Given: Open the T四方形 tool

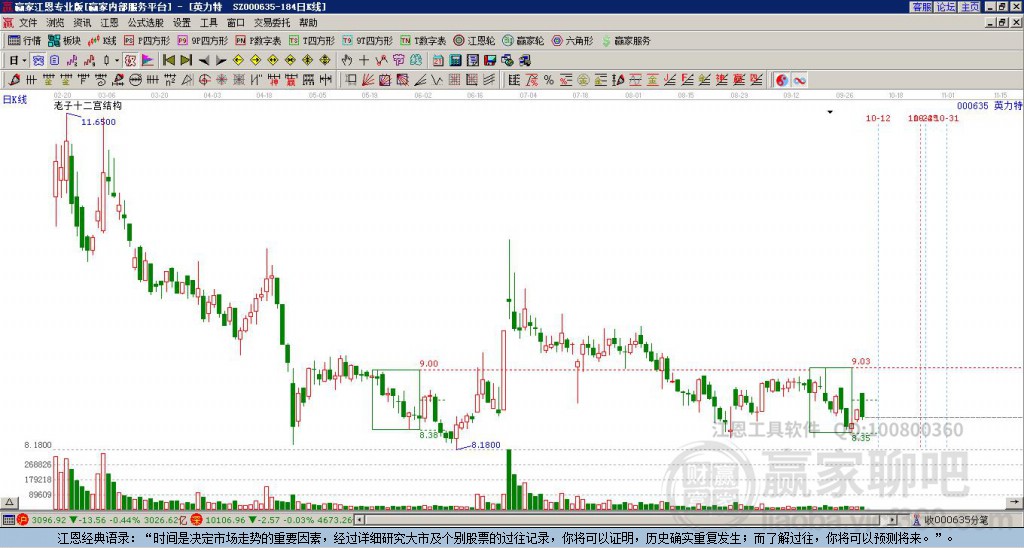Looking at the screenshot, I should [x=312, y=40].
